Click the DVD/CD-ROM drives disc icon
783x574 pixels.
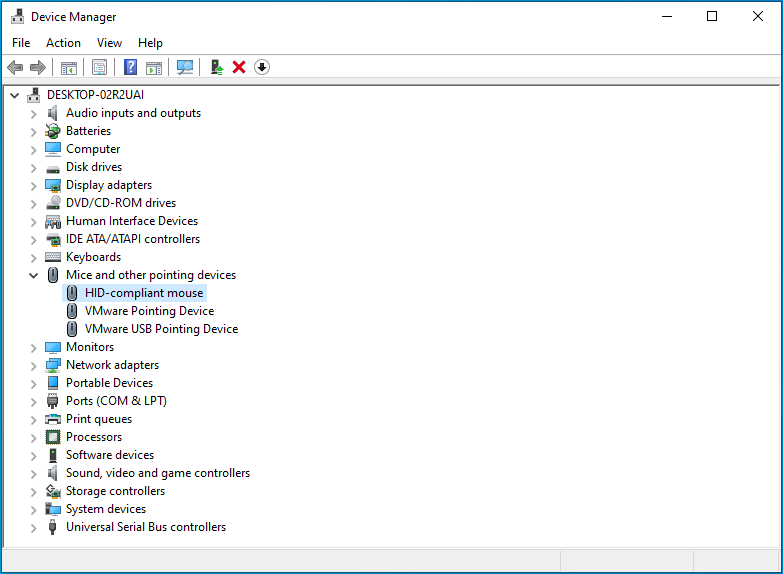pyautogui.click(x=52, y=203)
